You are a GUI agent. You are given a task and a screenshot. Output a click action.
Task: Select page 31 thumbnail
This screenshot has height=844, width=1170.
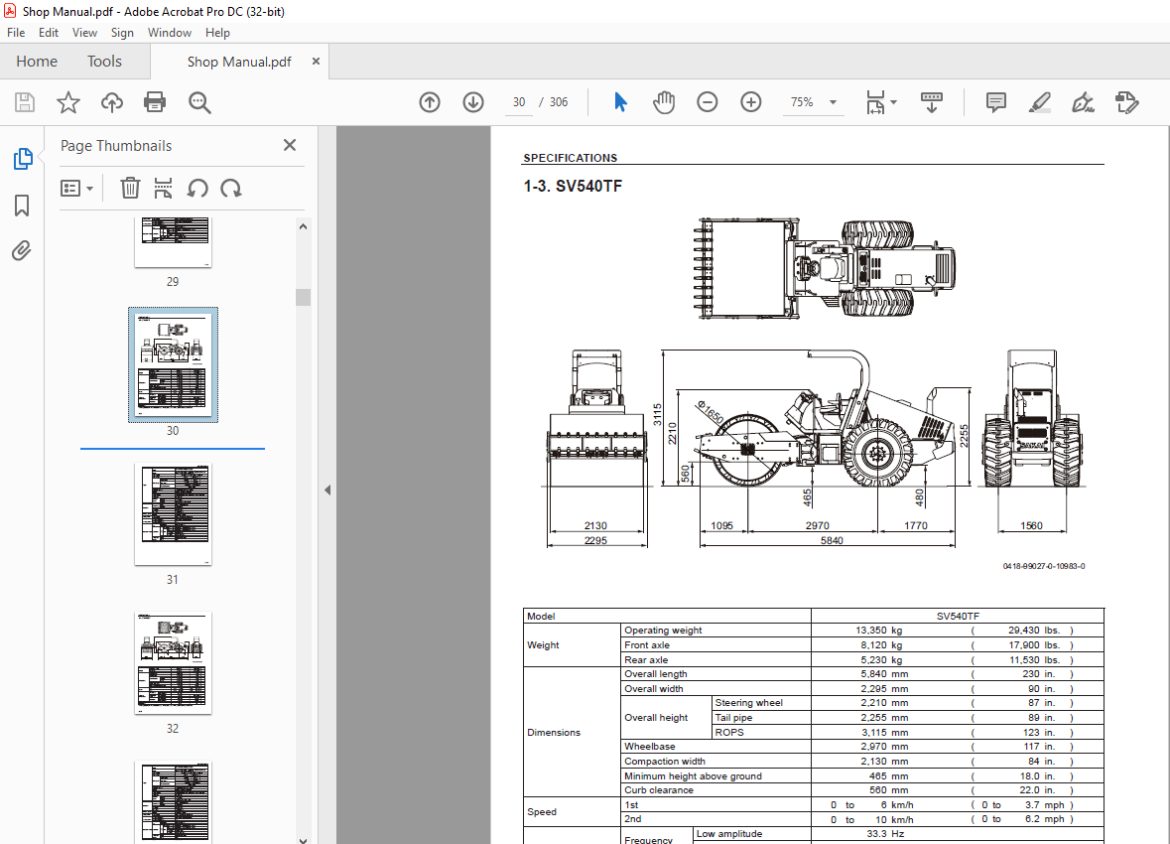tap(173, 514)
